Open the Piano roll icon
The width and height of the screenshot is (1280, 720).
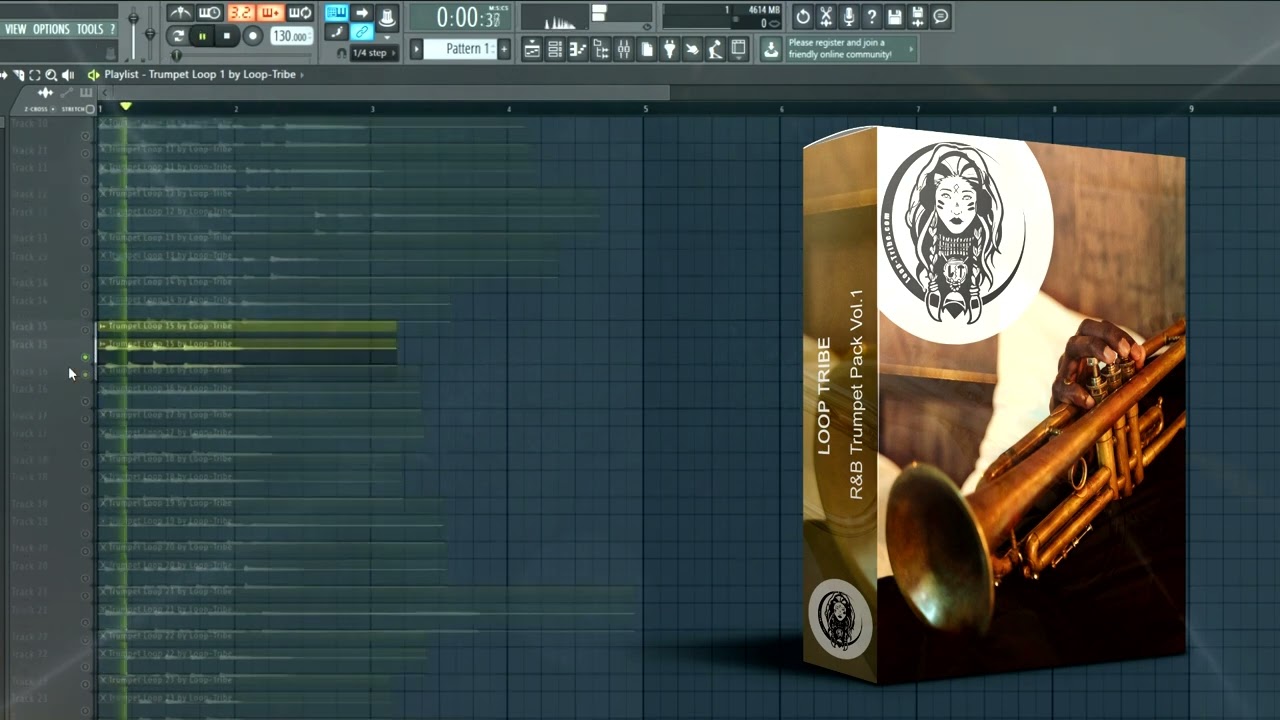(x=578, y=49)
